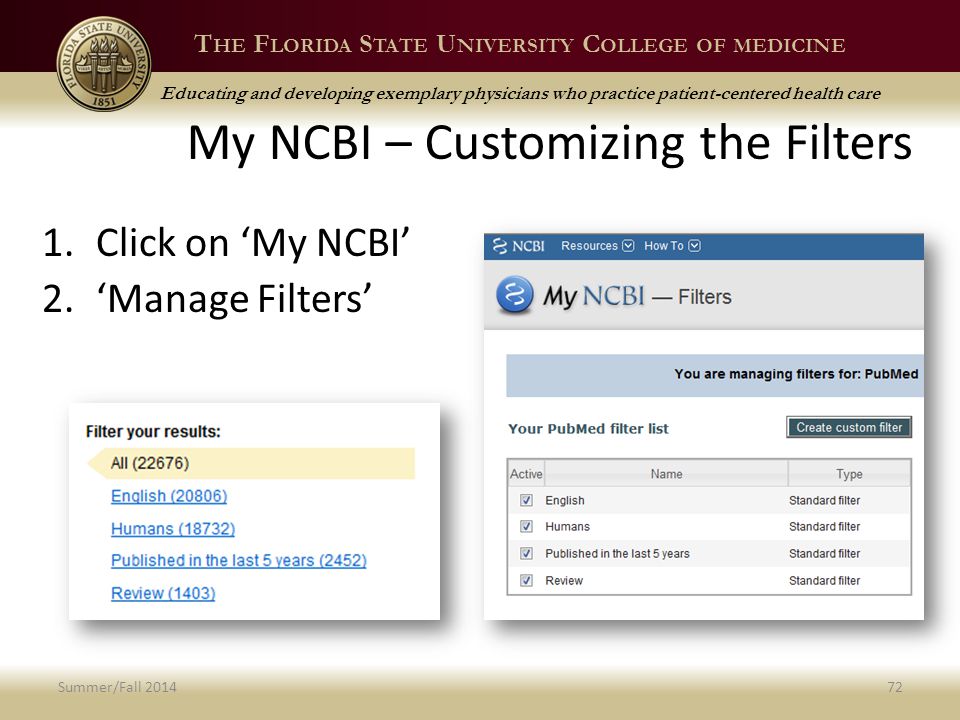Click the Name column header
This screenshot has width=960, height=720.
tap(666, 474)
